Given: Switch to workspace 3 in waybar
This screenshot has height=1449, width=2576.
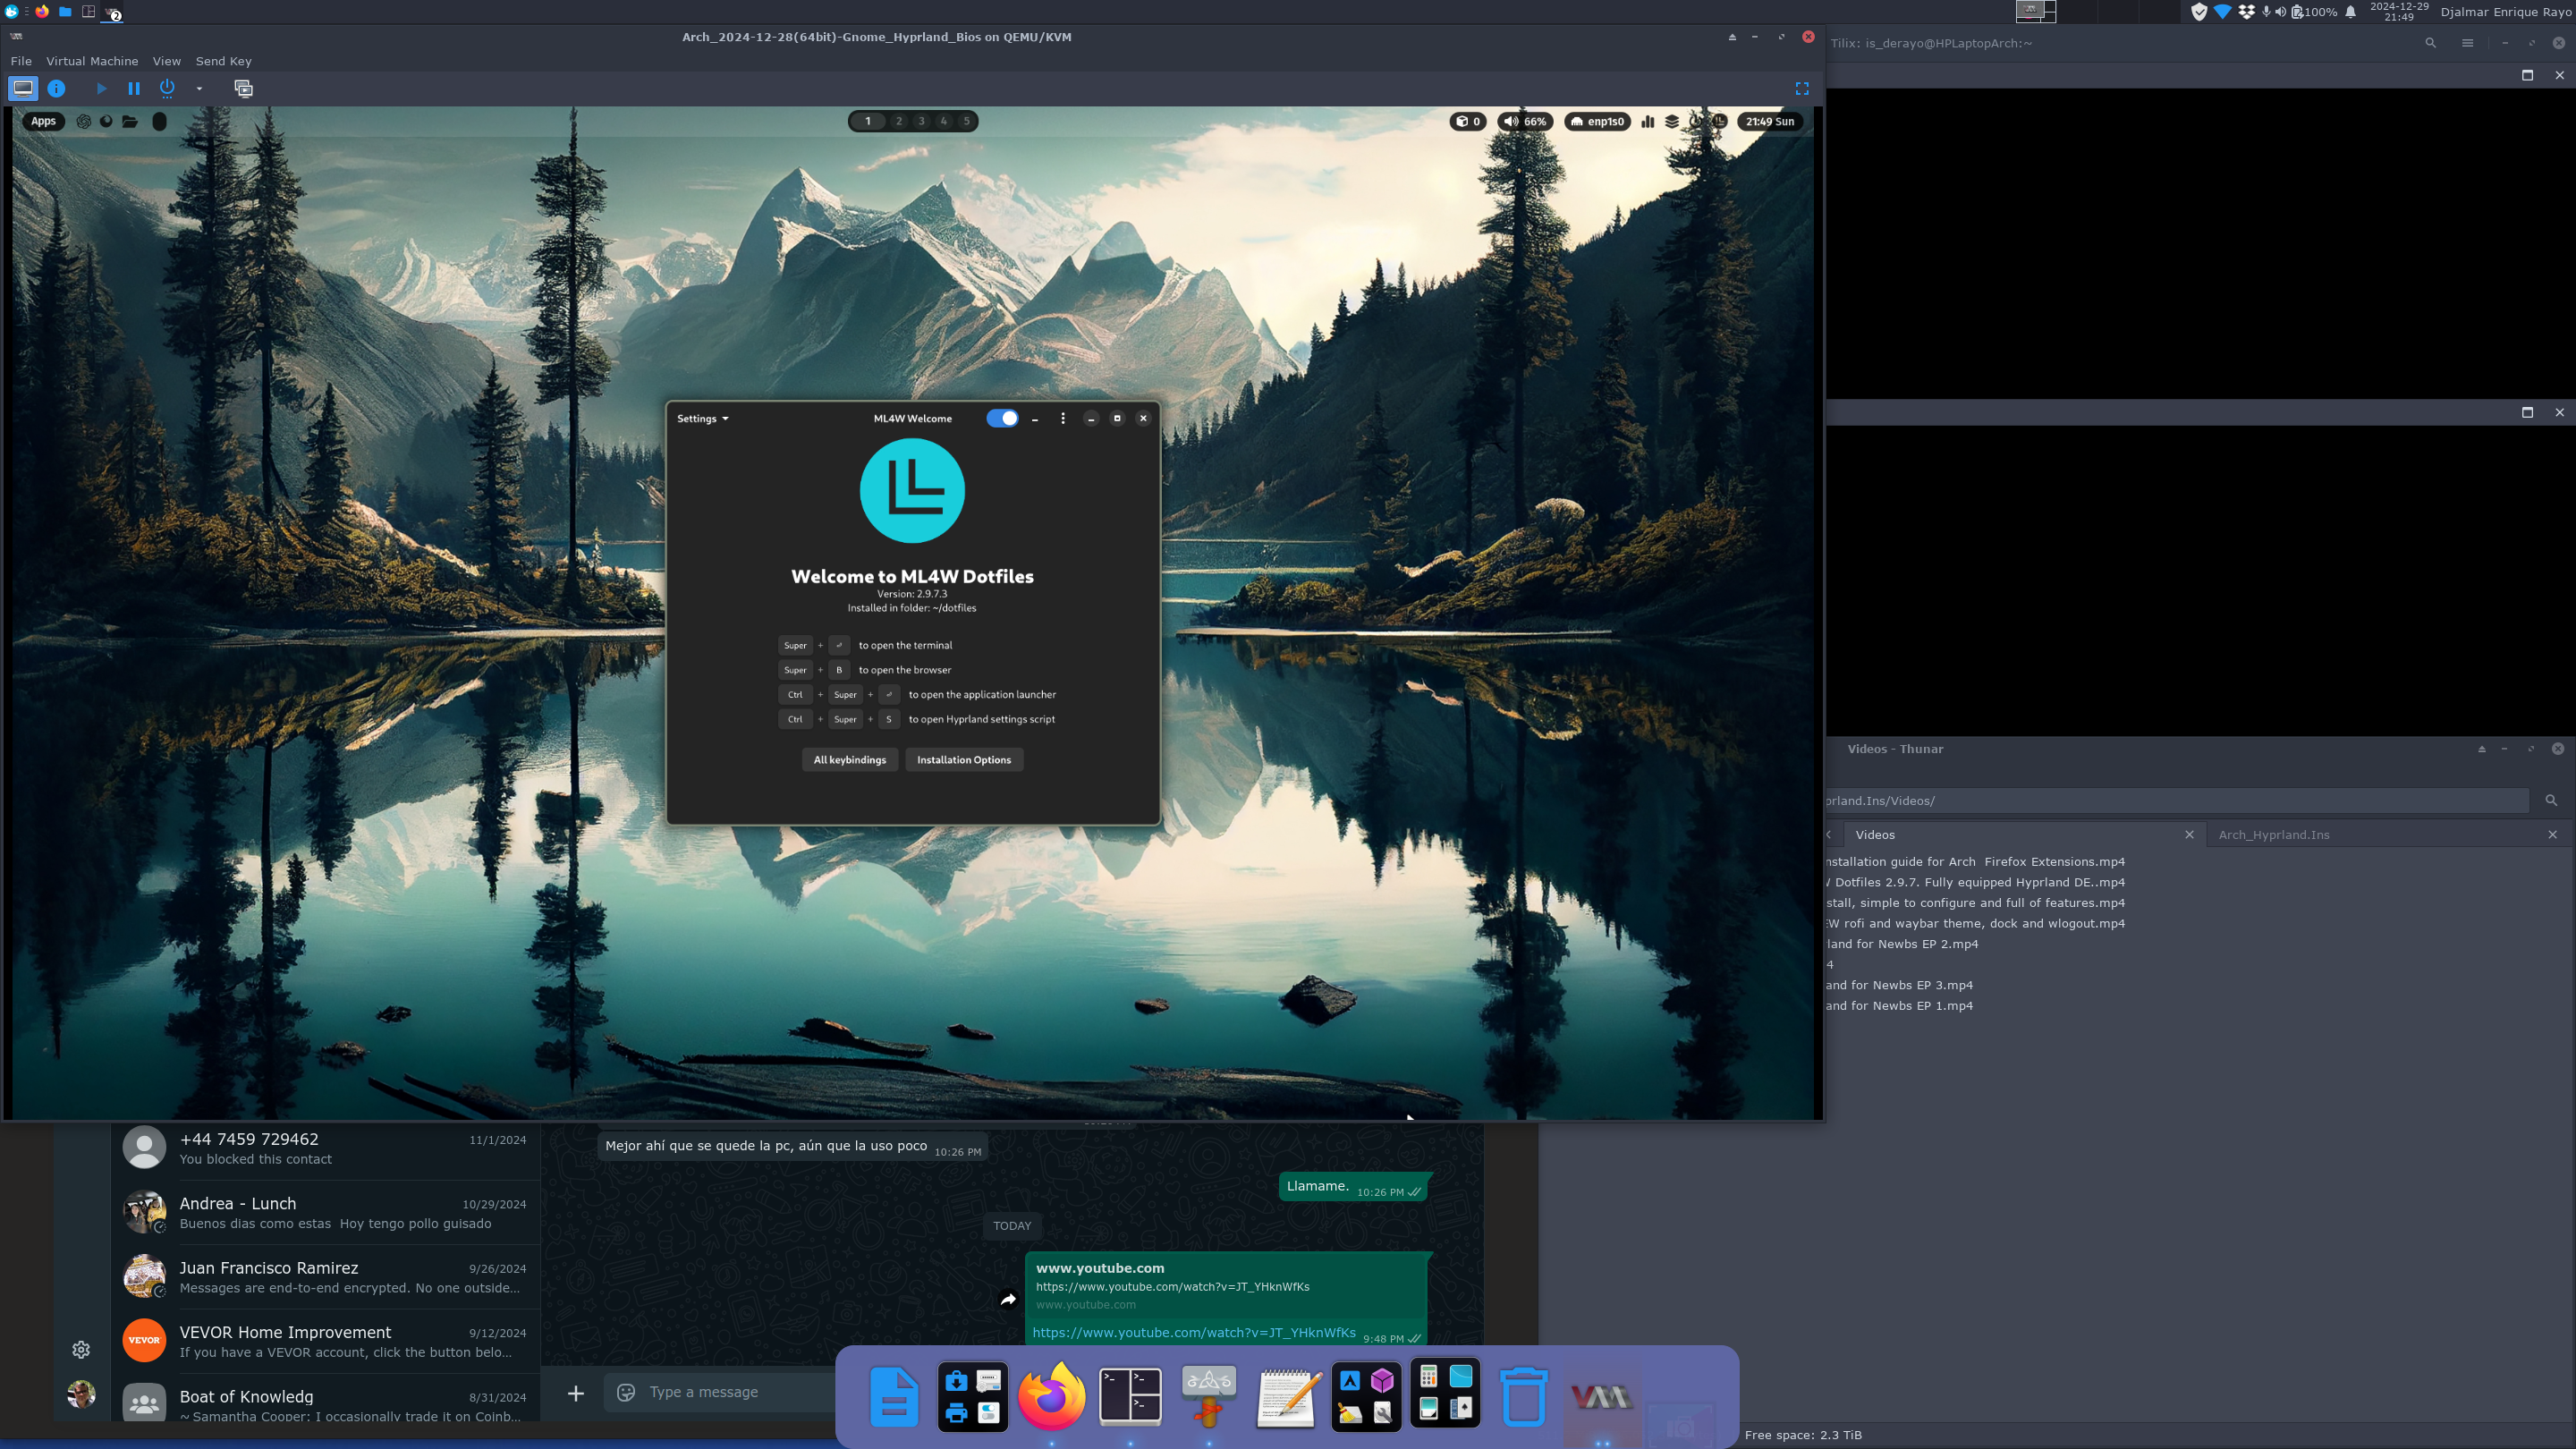Looking at the screenshot, I should pyautogui.click(x=921, y=121).
